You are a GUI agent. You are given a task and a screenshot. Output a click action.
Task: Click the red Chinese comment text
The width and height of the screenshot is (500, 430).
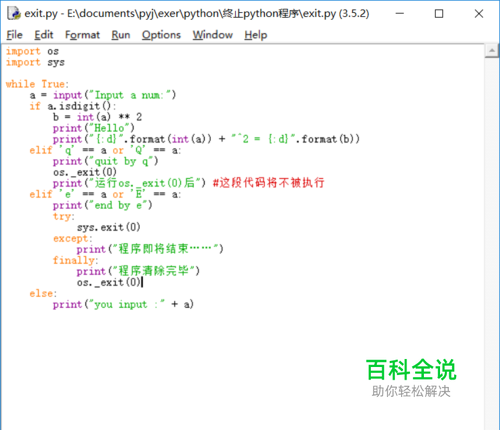point(268,183)
